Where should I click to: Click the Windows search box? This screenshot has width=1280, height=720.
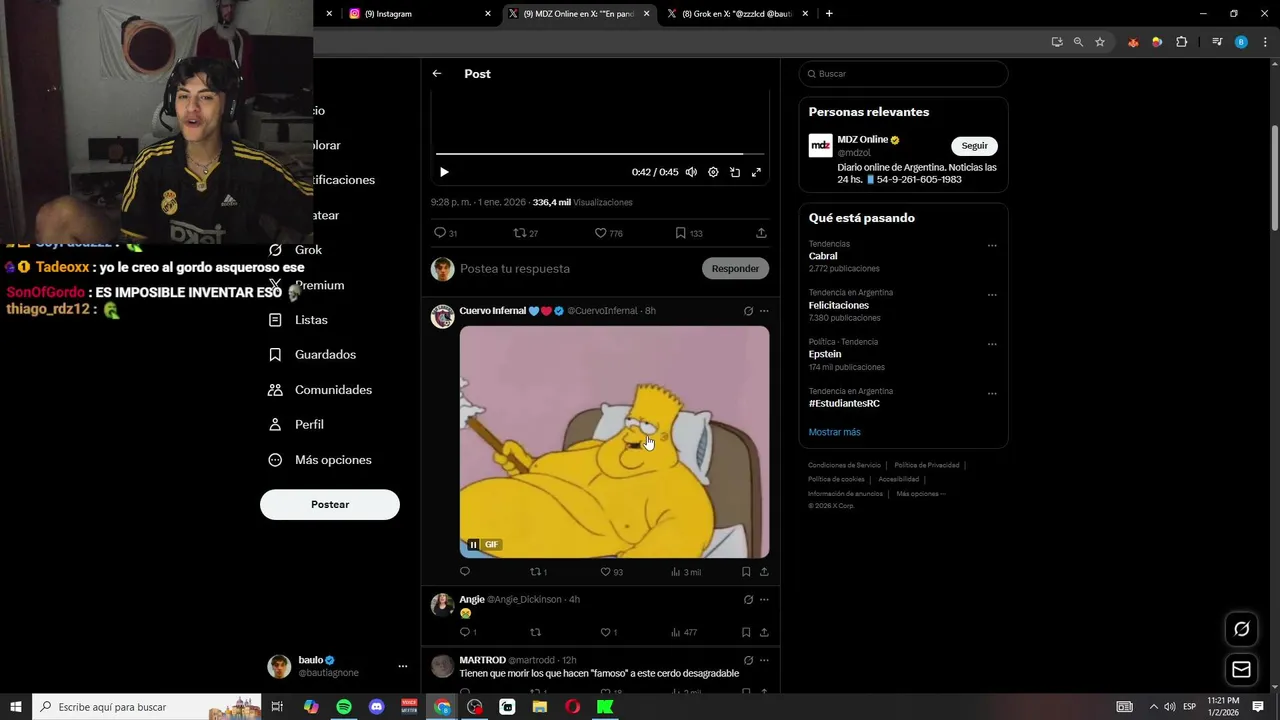tap(147, 707)
